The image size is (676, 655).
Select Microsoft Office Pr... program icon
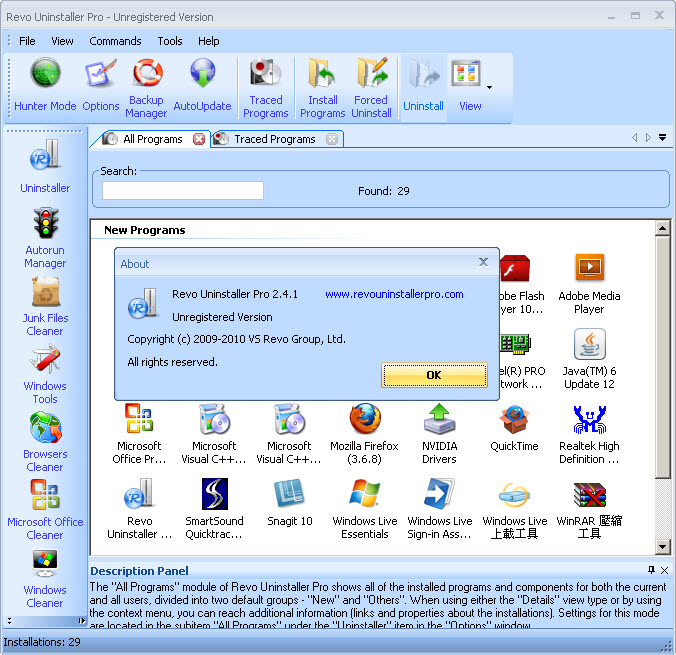point(139,434)
